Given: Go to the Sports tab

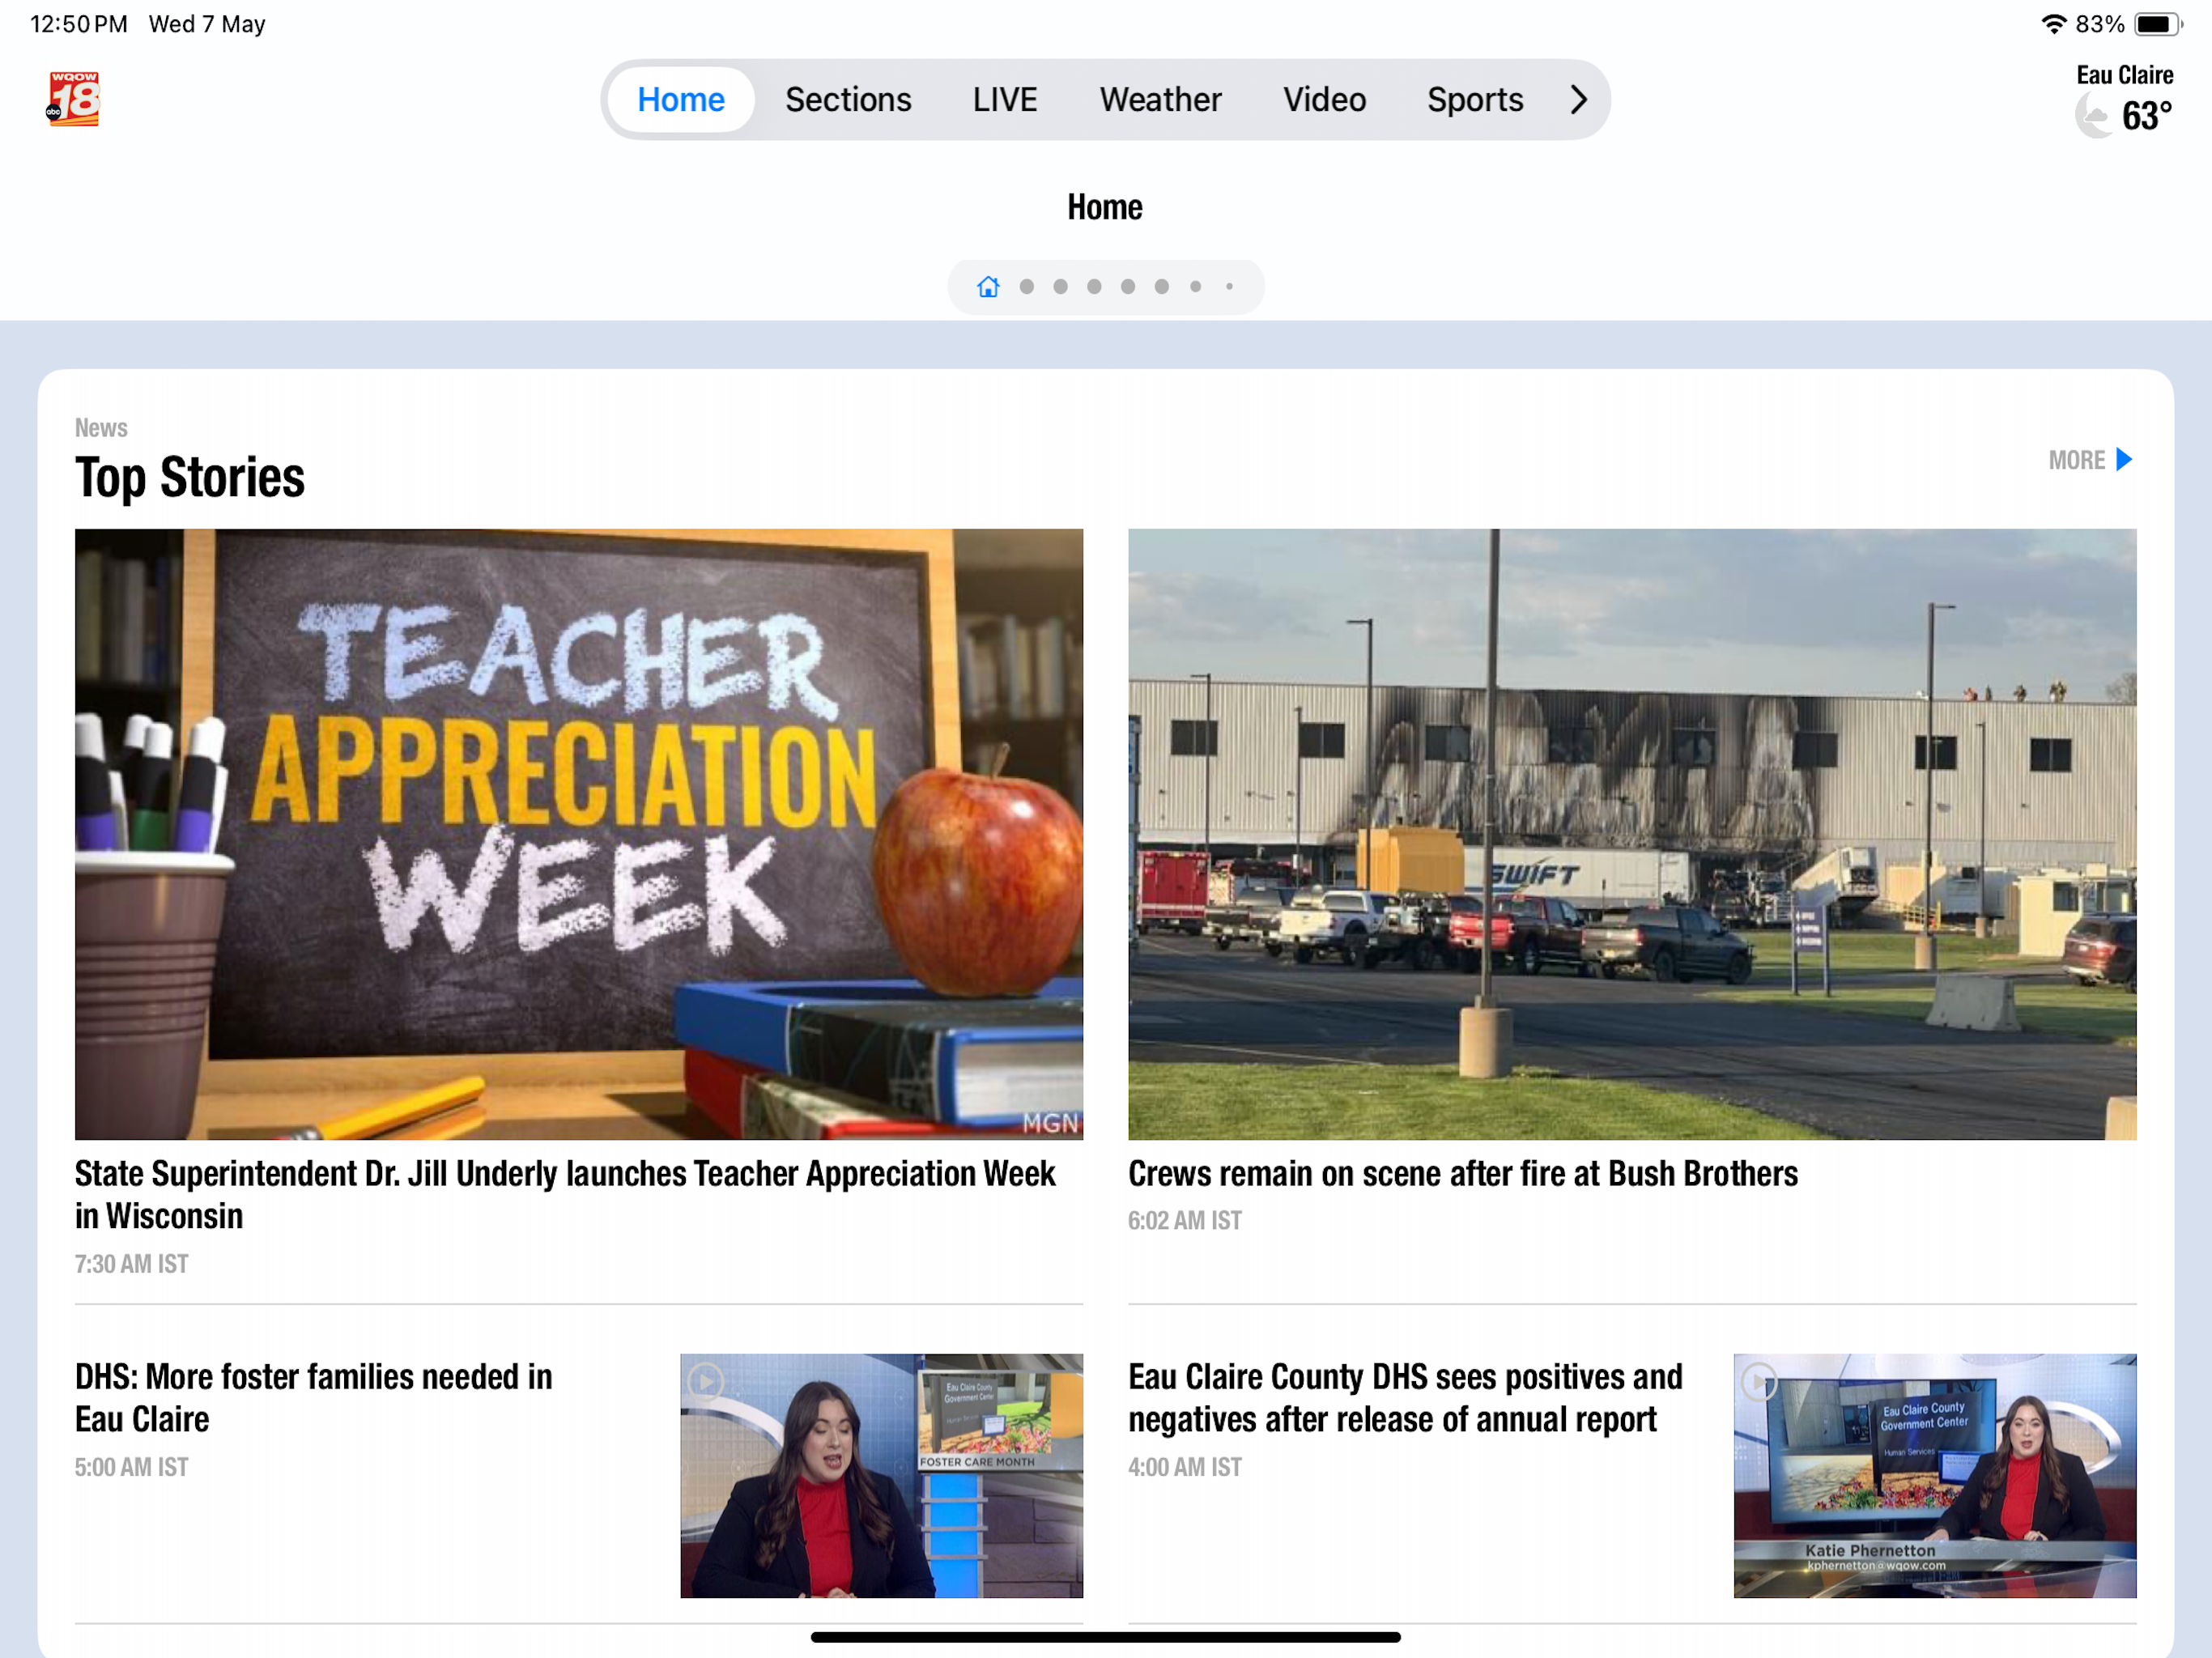Looking at the screenshot, I should (x=1475, y=100).
